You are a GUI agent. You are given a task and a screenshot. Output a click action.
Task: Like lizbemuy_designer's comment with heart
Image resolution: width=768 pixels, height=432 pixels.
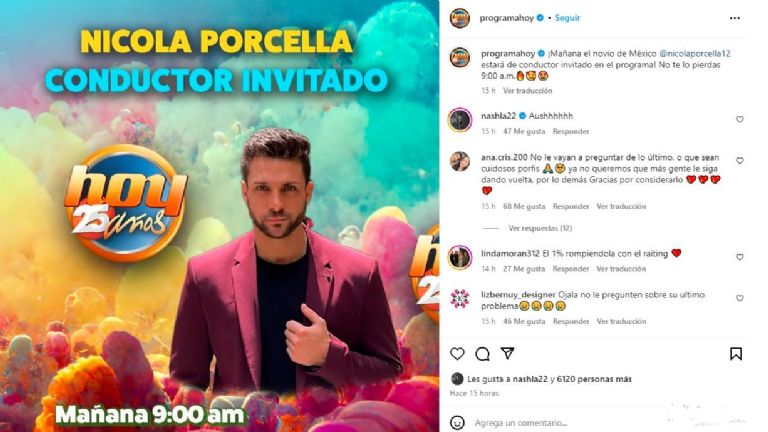pyautogui.click(x=740, y=298)
